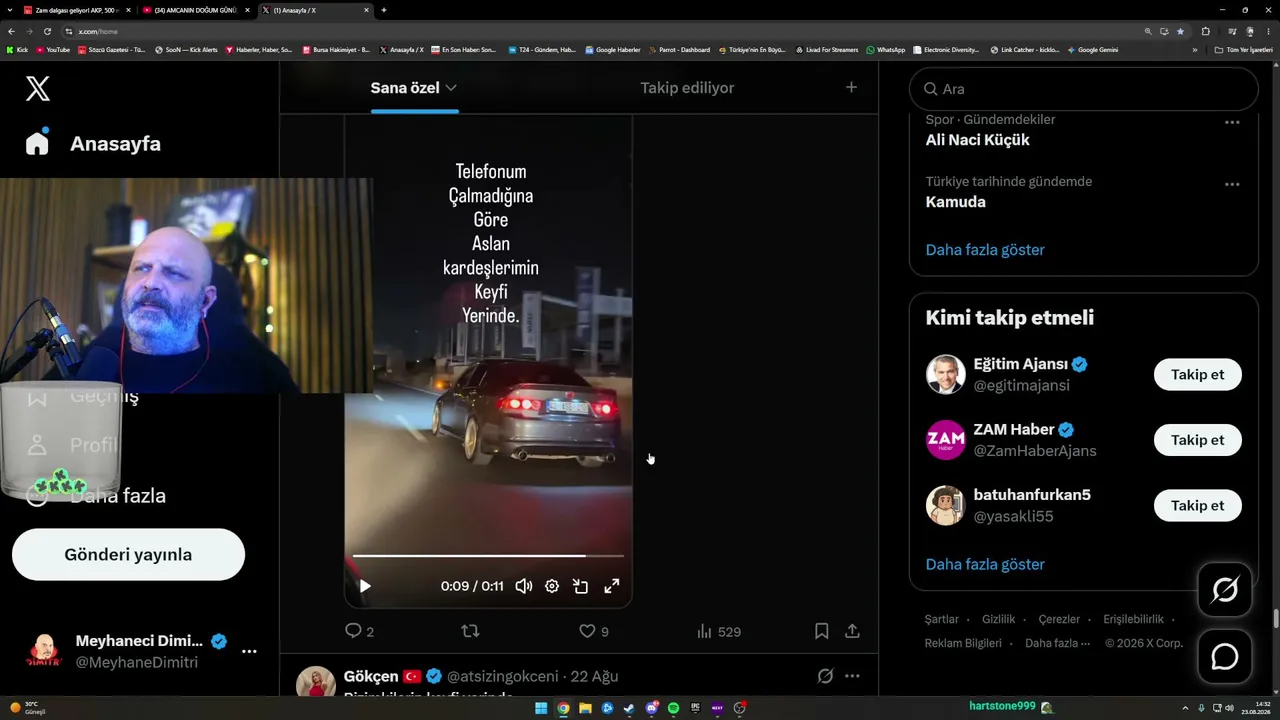Go back in the browser
This screenshot has width=1280, height=720.
pyautogui.click(x=11, y=31)
